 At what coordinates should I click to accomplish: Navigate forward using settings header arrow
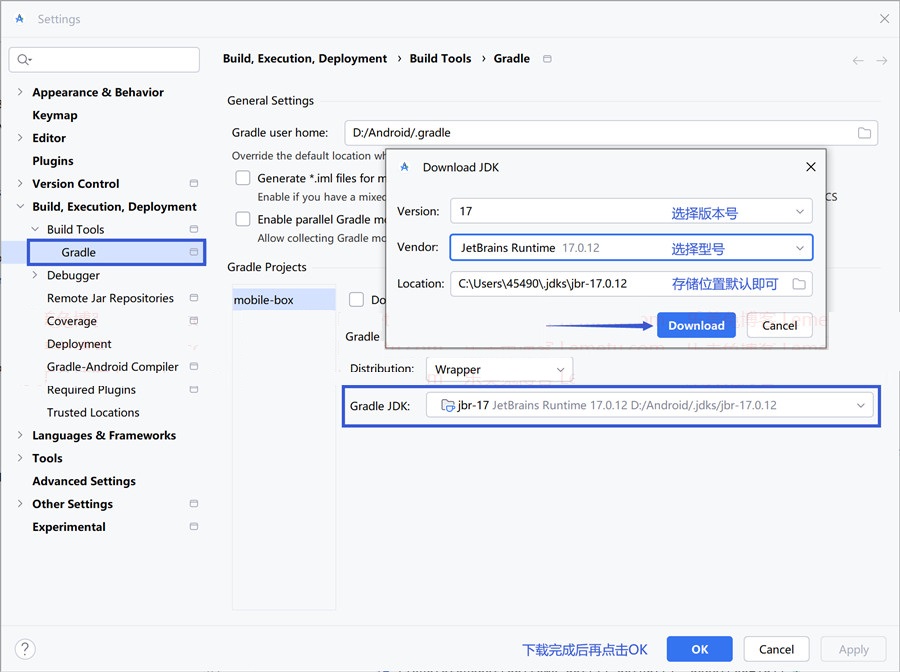881,60
